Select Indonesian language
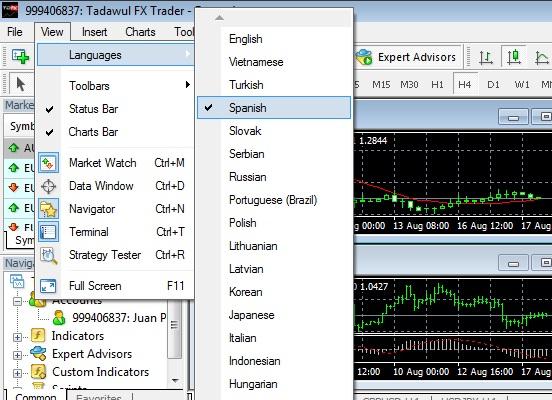552x400 pixels. [x=274, y=361]
